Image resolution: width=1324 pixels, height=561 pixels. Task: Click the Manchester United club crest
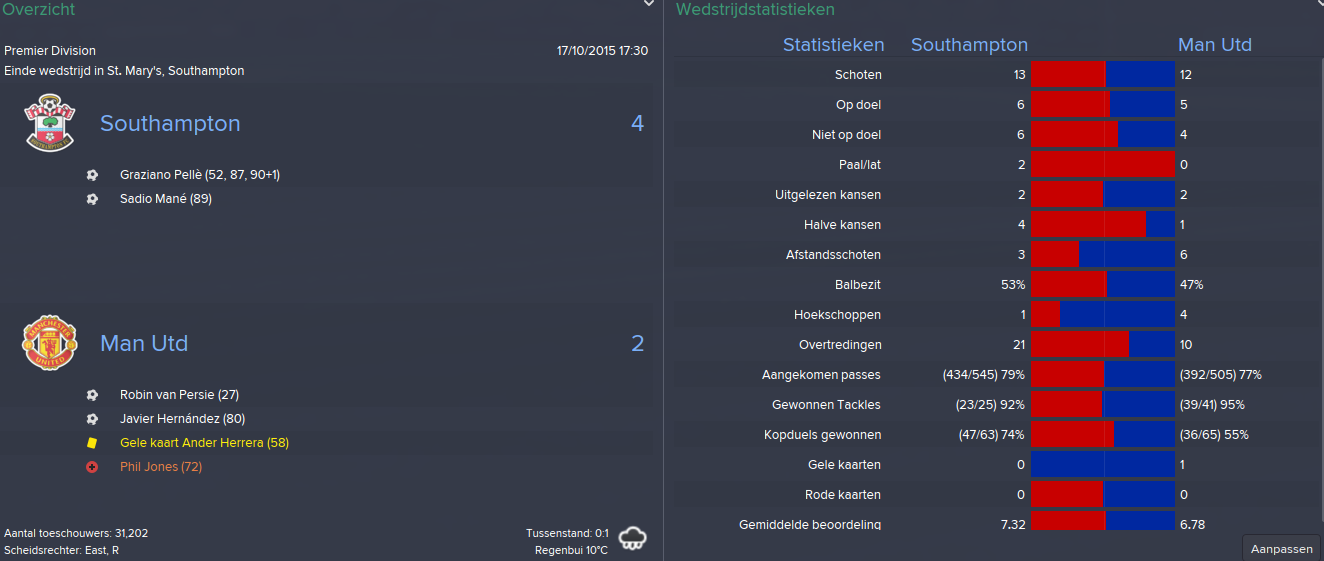pyautogui.click(x=50, y=343)
